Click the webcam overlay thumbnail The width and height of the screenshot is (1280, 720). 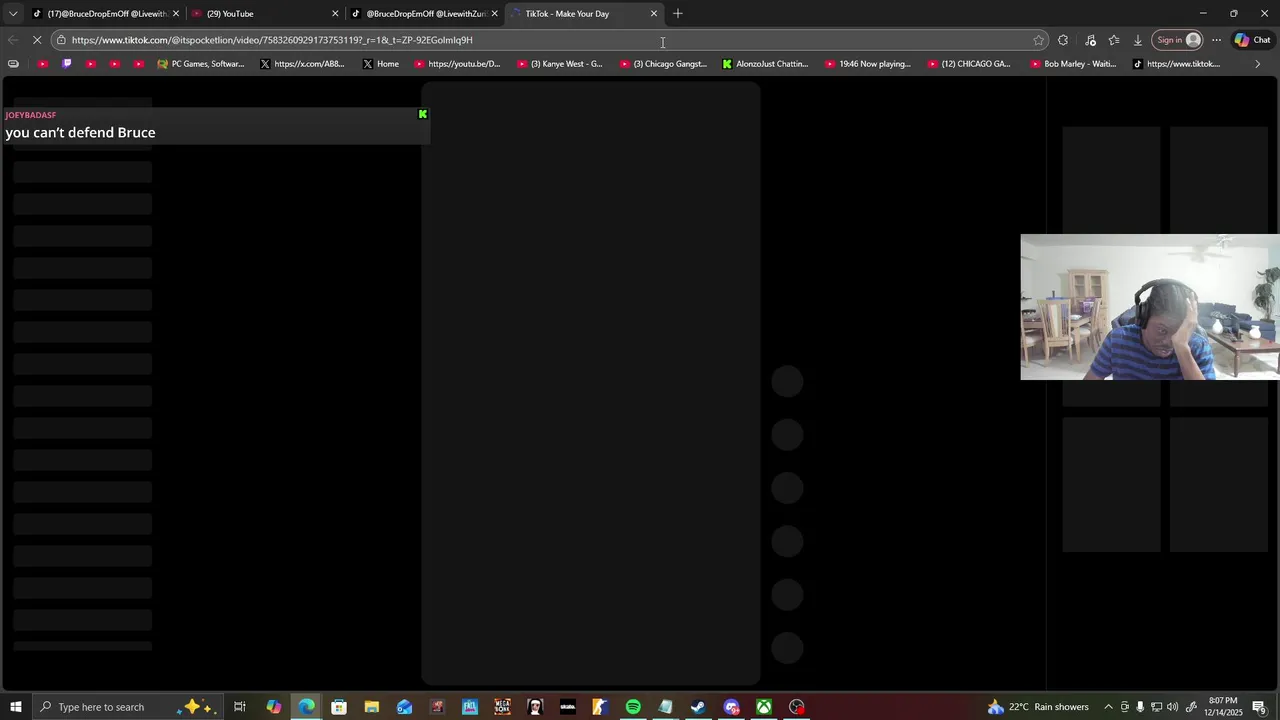(x=1150, y=307)
